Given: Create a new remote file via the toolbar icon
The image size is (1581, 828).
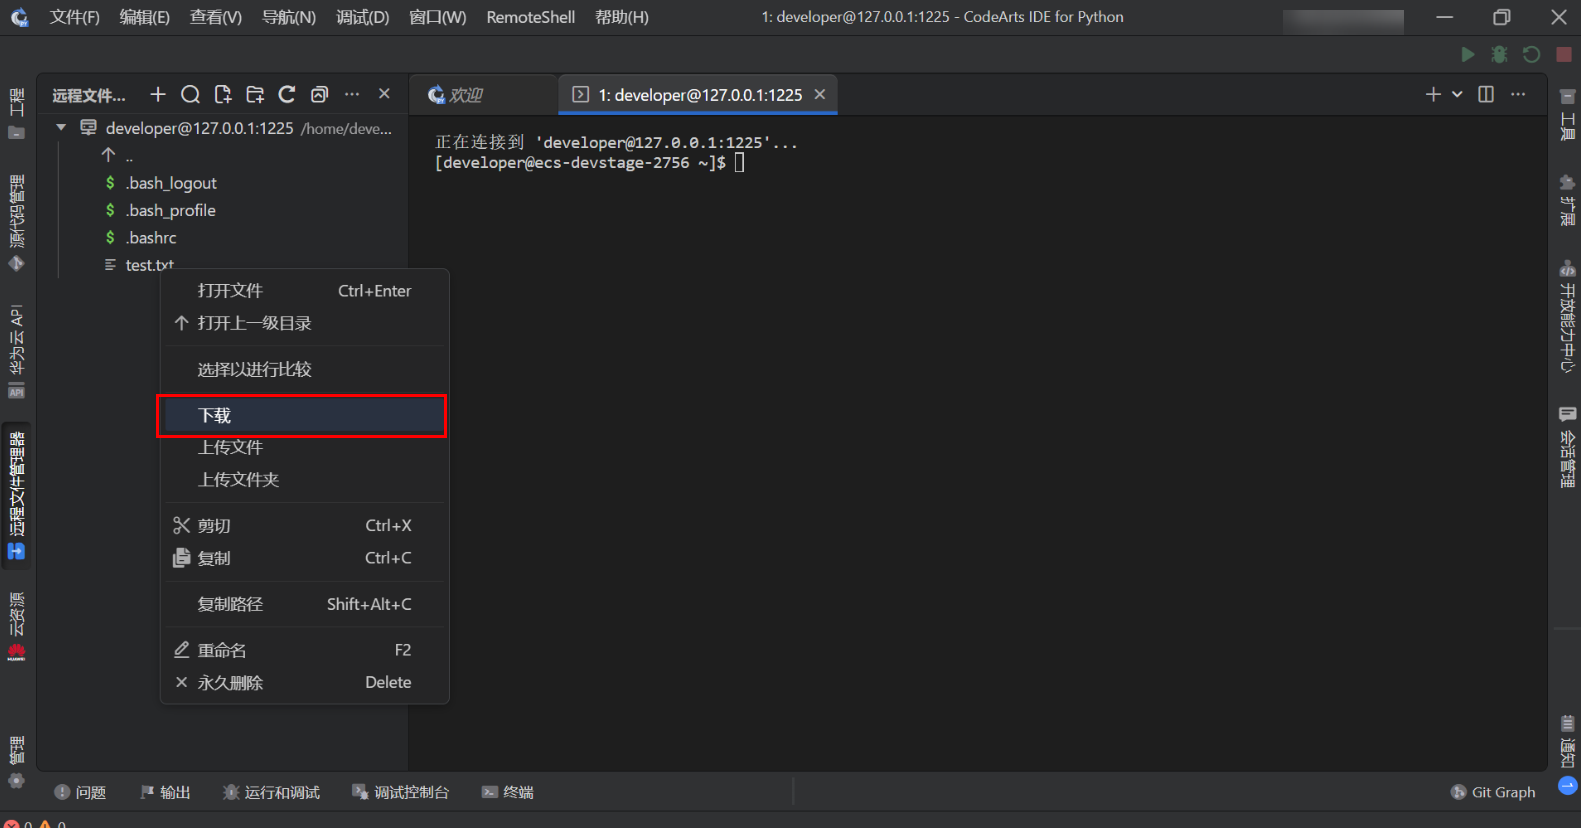Looking at the screenshot, I should click(x=223, y=94).
